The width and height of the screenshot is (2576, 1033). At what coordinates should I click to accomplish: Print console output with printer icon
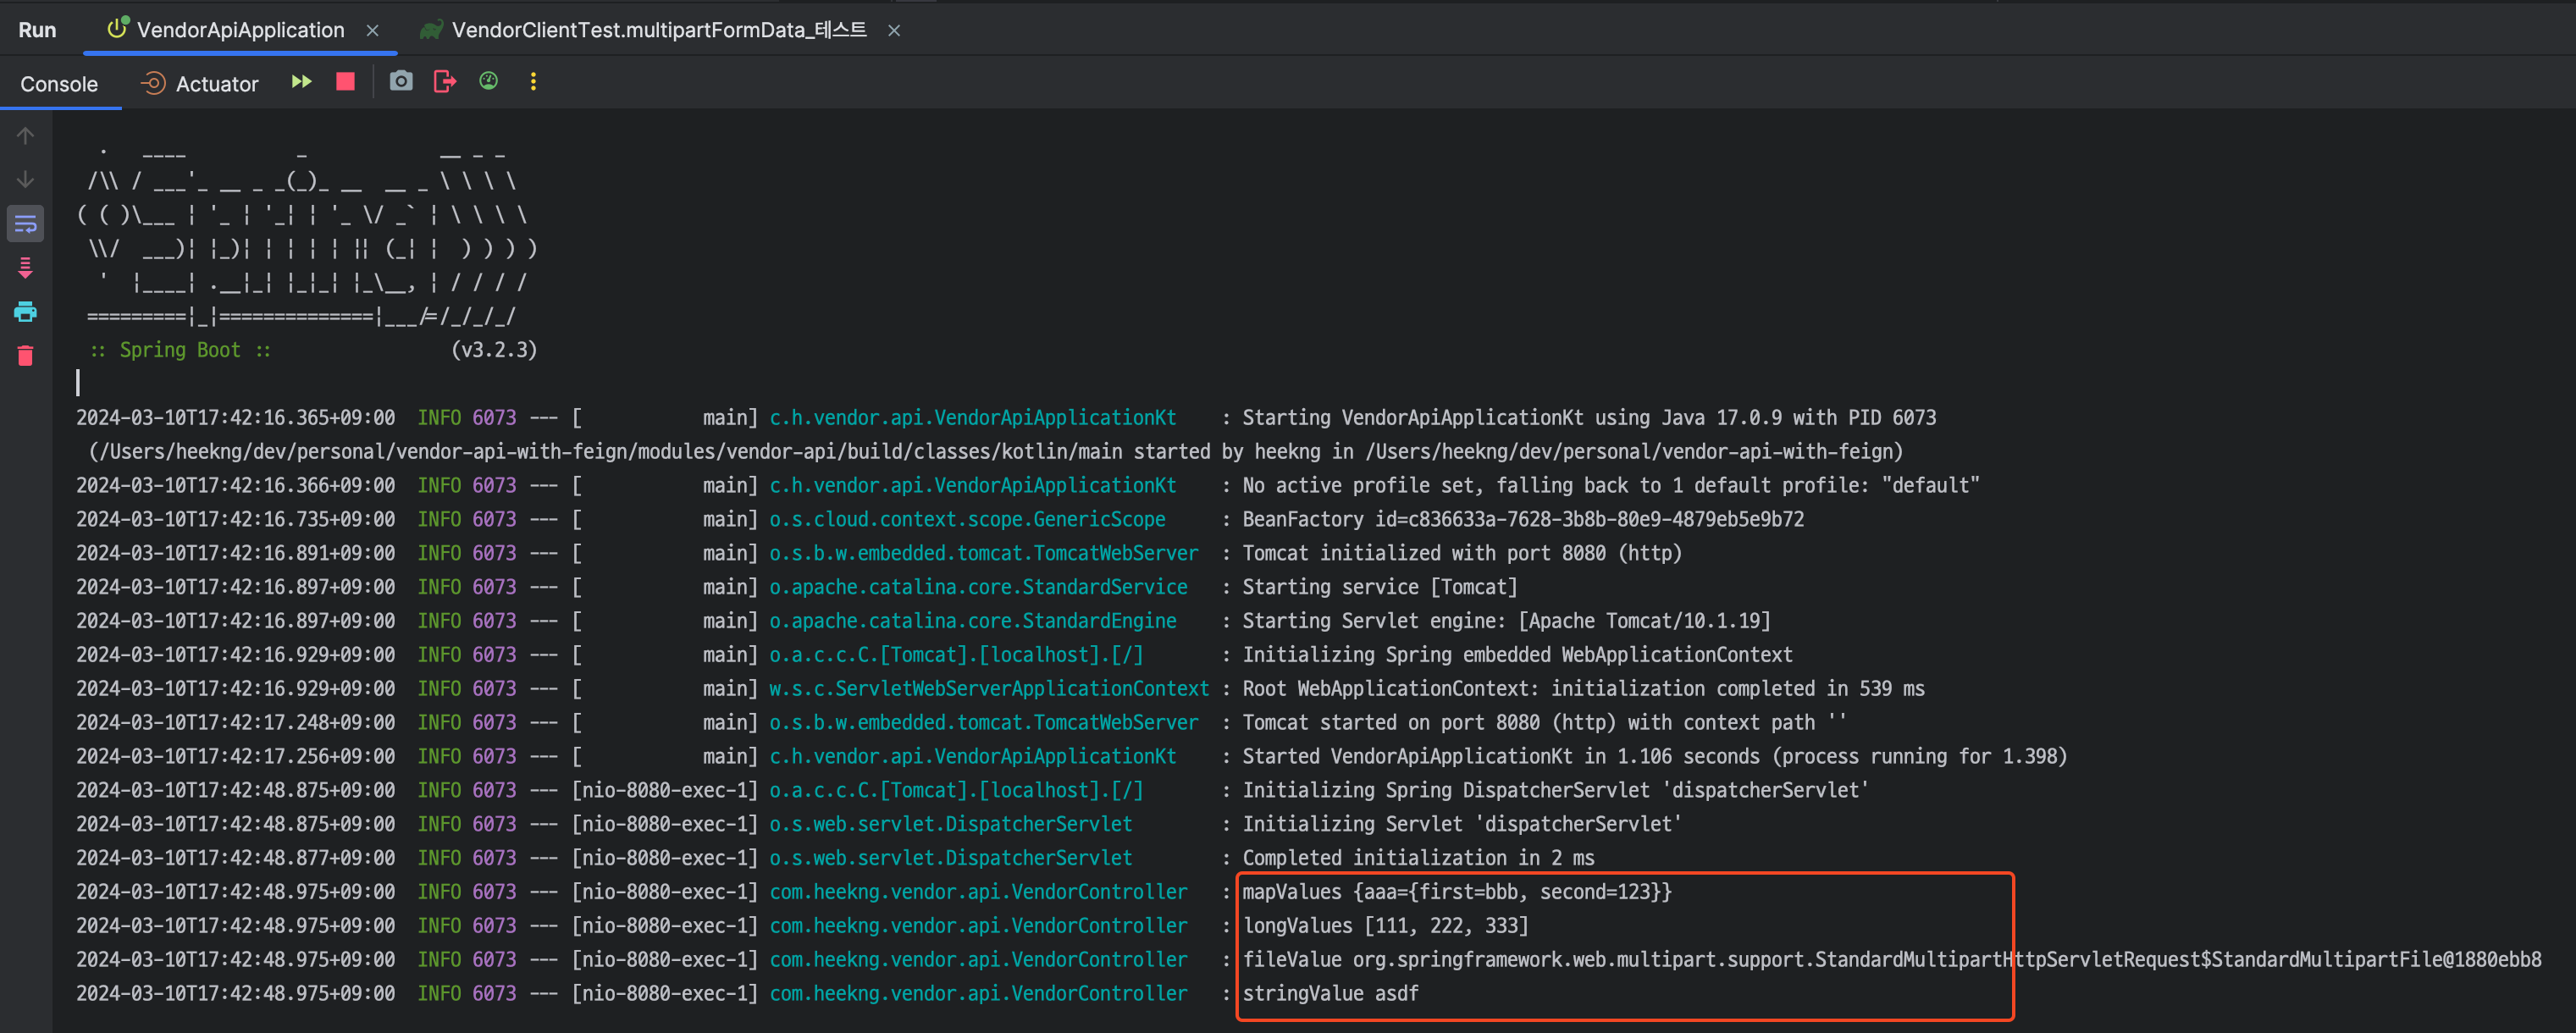click(x=25, y=312)
